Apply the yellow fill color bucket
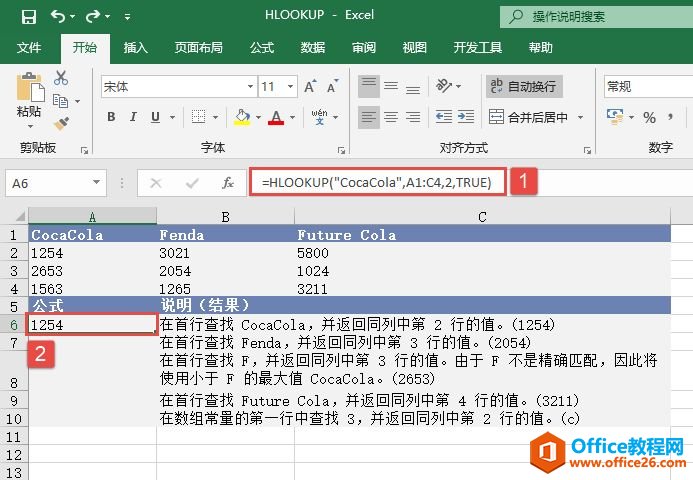The width and height of the screenshot is (693, 480). [242, 117]
